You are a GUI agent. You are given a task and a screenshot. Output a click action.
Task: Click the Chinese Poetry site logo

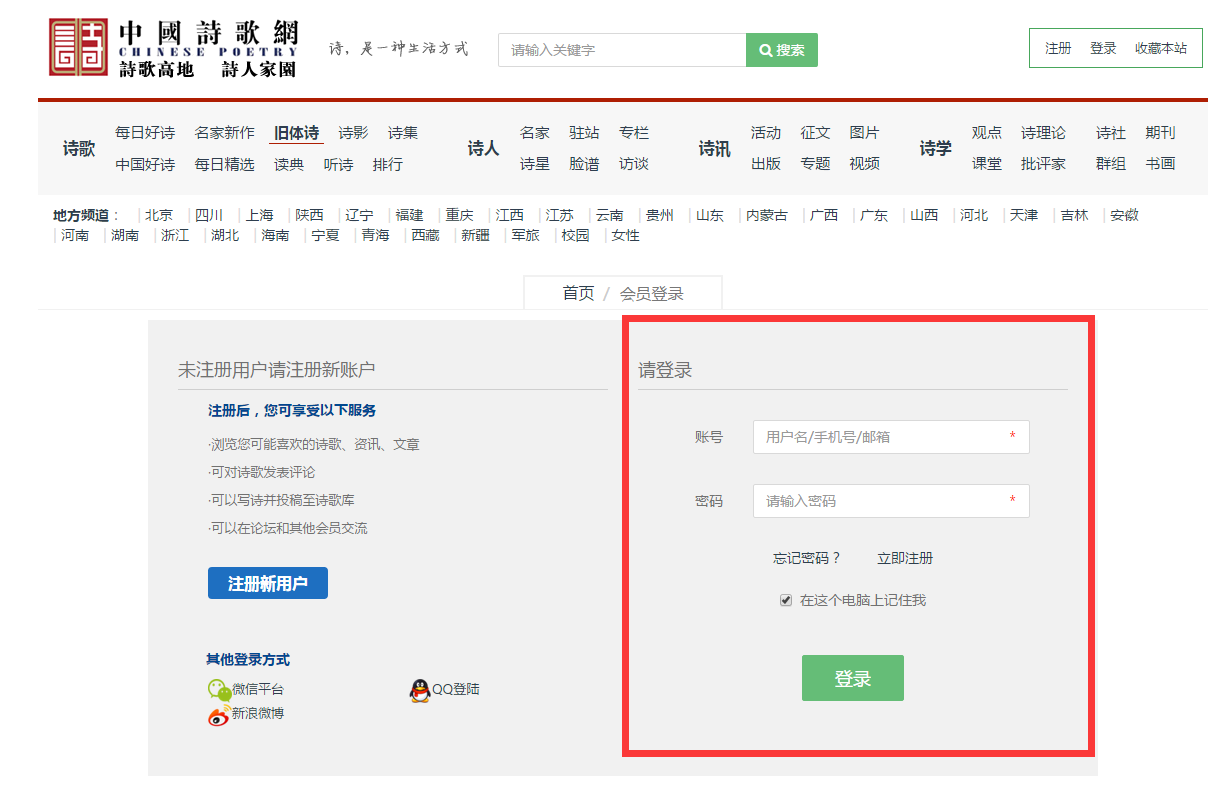(x=78, y=47)
